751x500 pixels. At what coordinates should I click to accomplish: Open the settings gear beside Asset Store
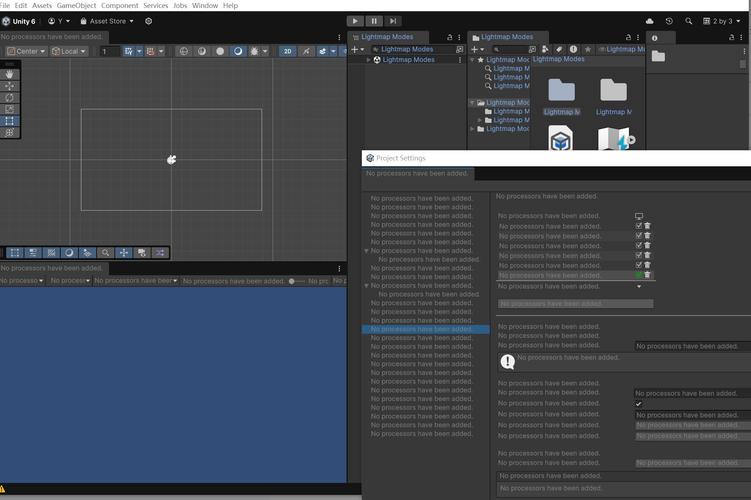[x=148, y=21]
